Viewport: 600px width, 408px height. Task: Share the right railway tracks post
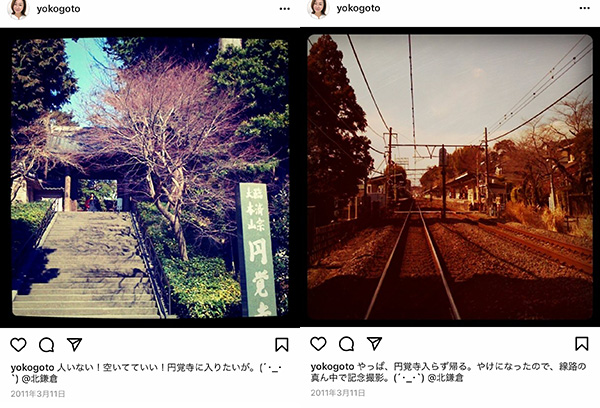tap(375, 343)
